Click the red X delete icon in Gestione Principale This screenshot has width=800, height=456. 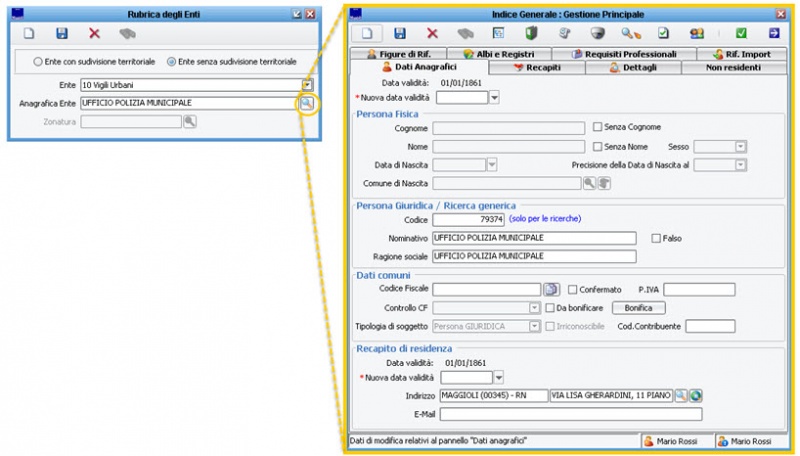pos(432,34)
